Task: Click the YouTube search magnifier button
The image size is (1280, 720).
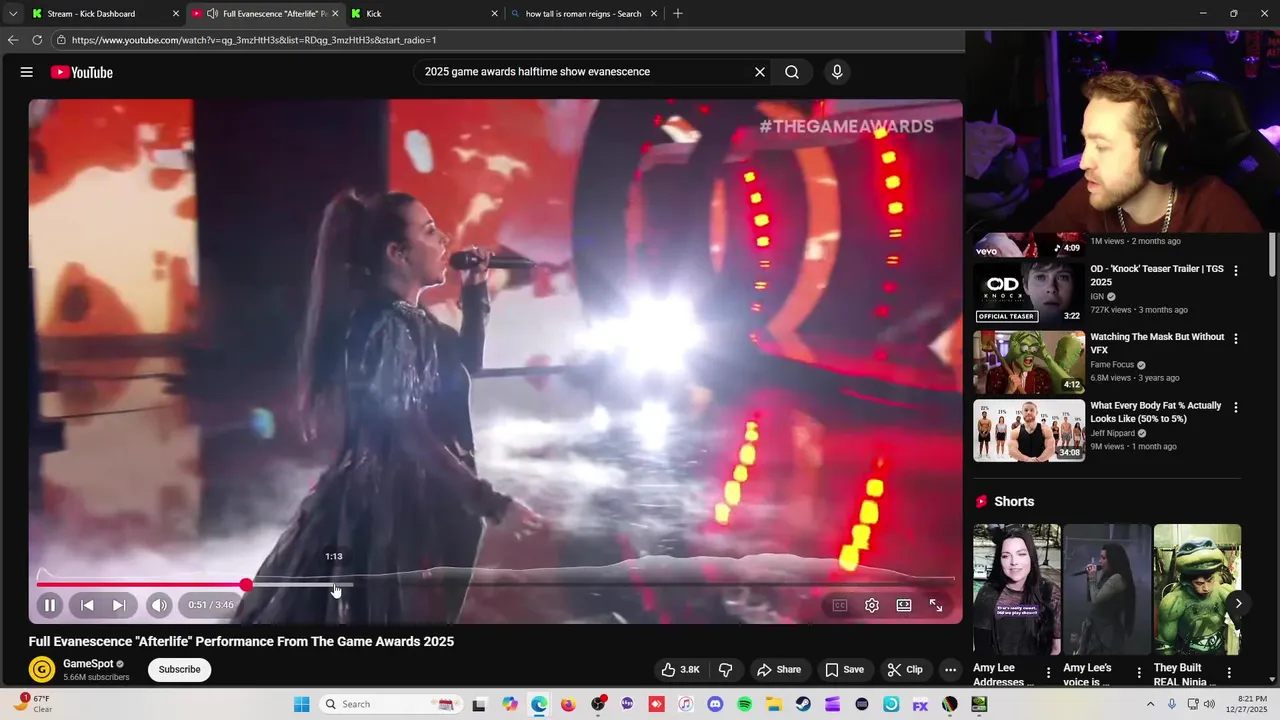Action: click(x=792, y=72)
